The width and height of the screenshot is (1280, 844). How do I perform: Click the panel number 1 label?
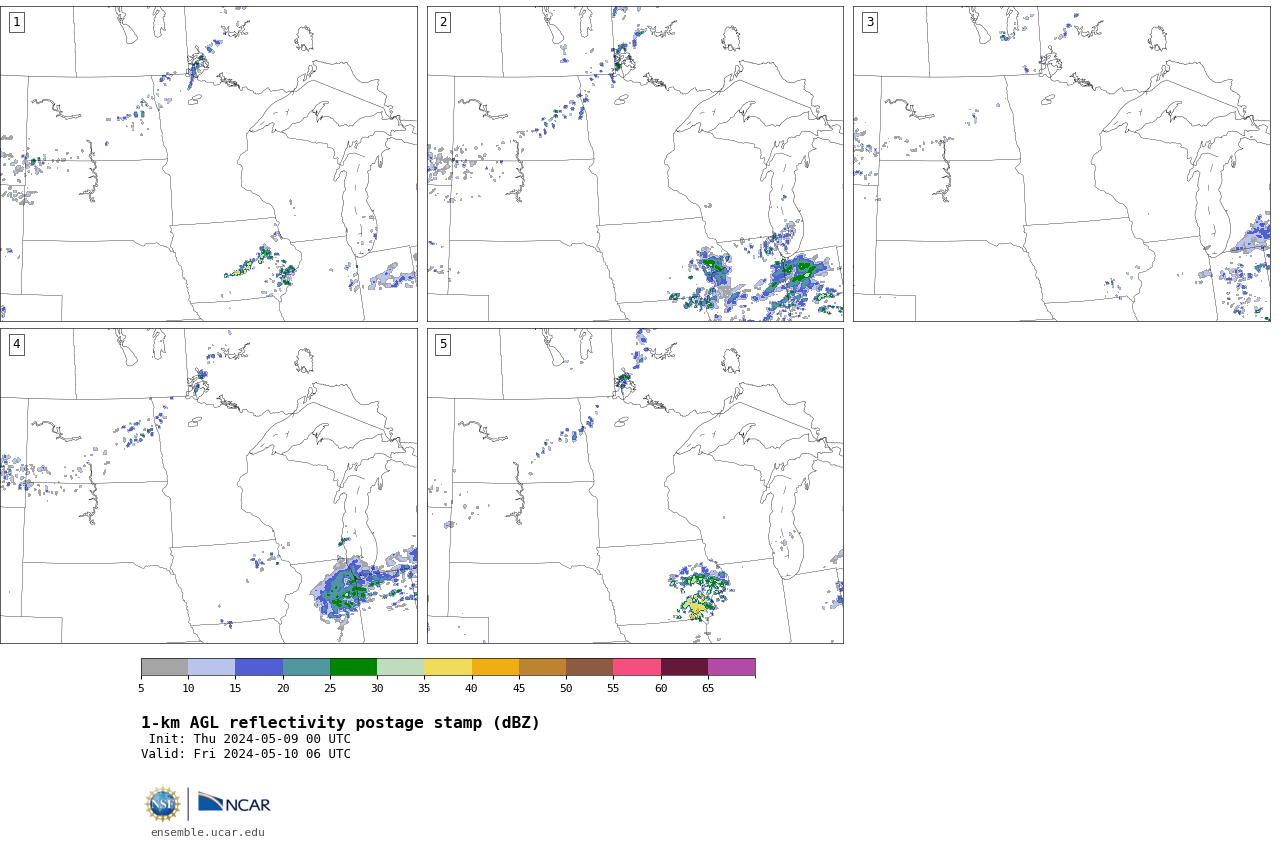16,22
